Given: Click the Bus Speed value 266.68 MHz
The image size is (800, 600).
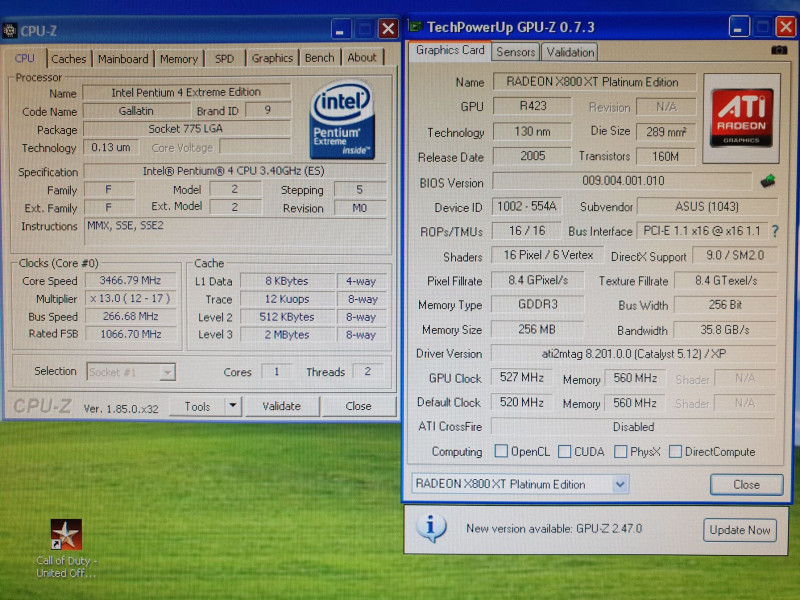Looking at the screenshot, I should coord(130,316).
